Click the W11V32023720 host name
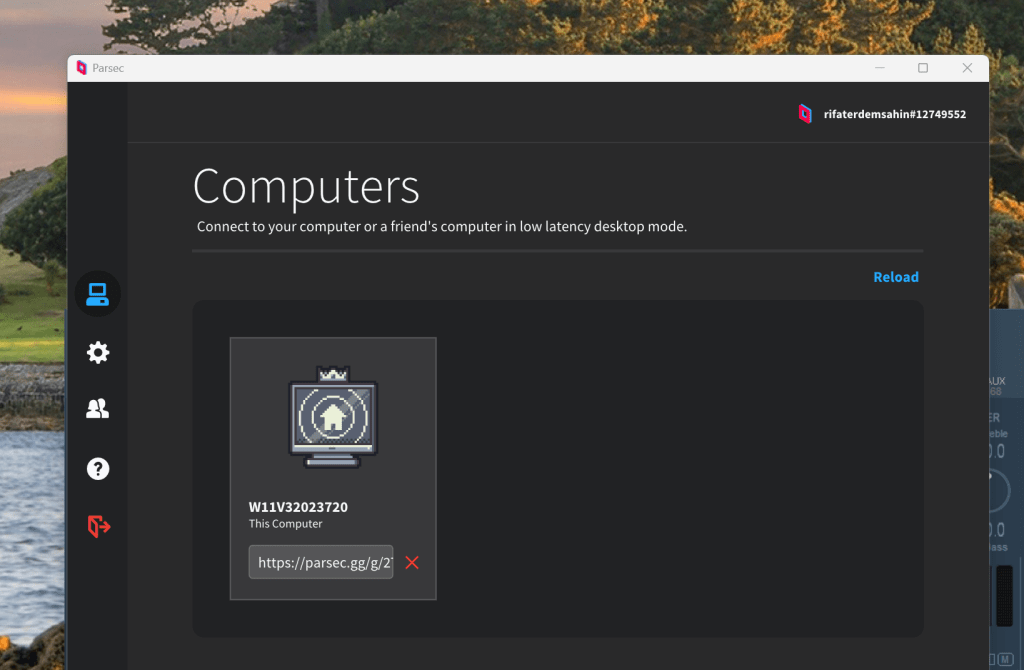Viewport: 1024px width, 670px height. point(298,507)
